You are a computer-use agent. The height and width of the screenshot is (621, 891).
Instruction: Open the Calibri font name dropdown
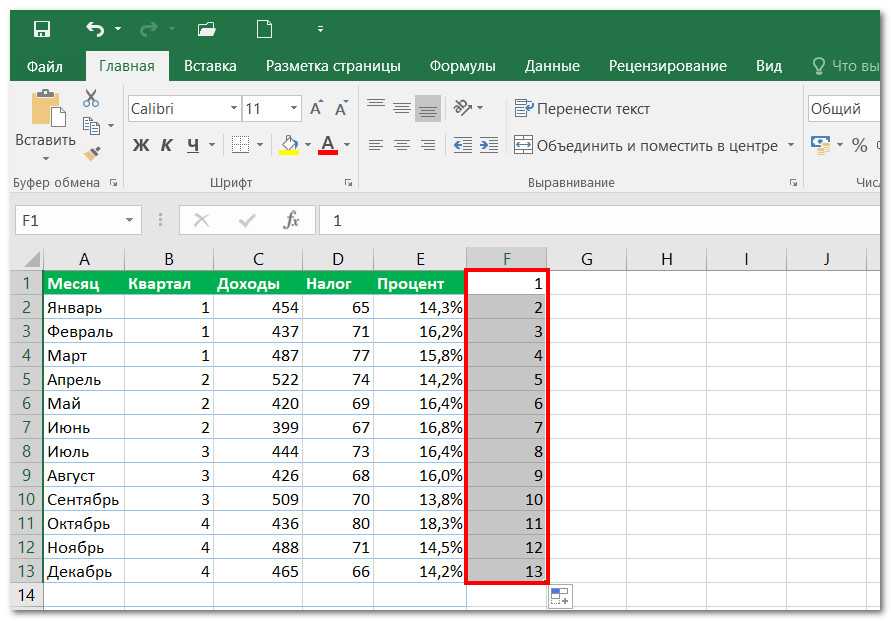tap(234, 108)
